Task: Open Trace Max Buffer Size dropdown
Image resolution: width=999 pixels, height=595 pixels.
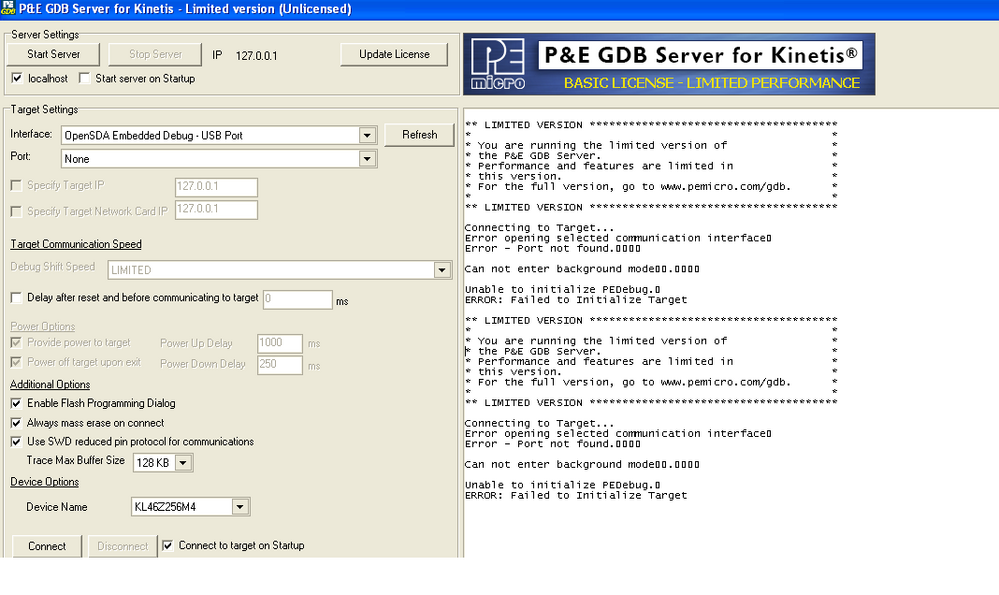Action: (183, 462)
